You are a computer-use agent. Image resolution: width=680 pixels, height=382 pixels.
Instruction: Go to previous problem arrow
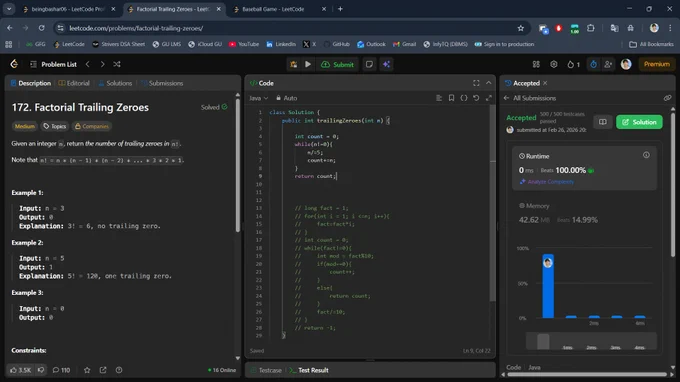[x=88, y=64]
